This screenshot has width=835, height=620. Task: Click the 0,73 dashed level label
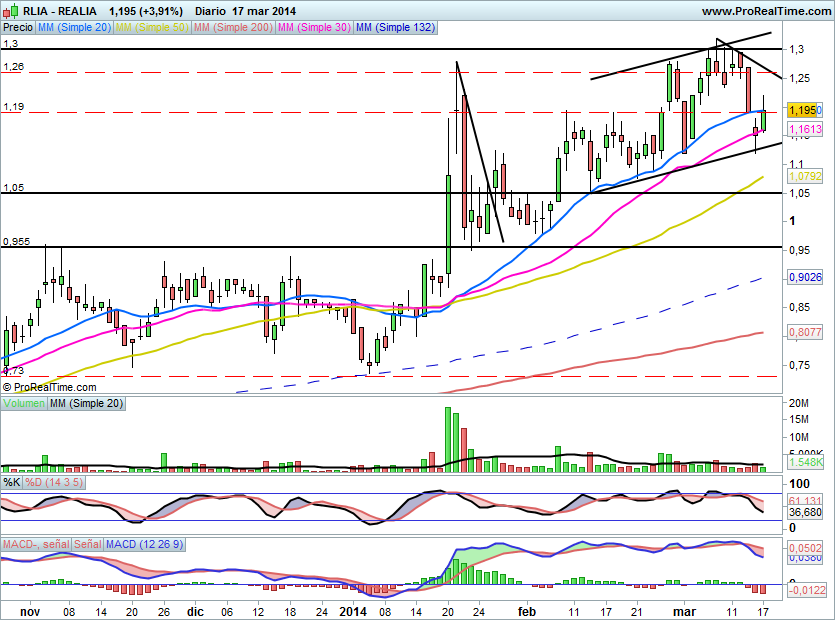point(14,370)
